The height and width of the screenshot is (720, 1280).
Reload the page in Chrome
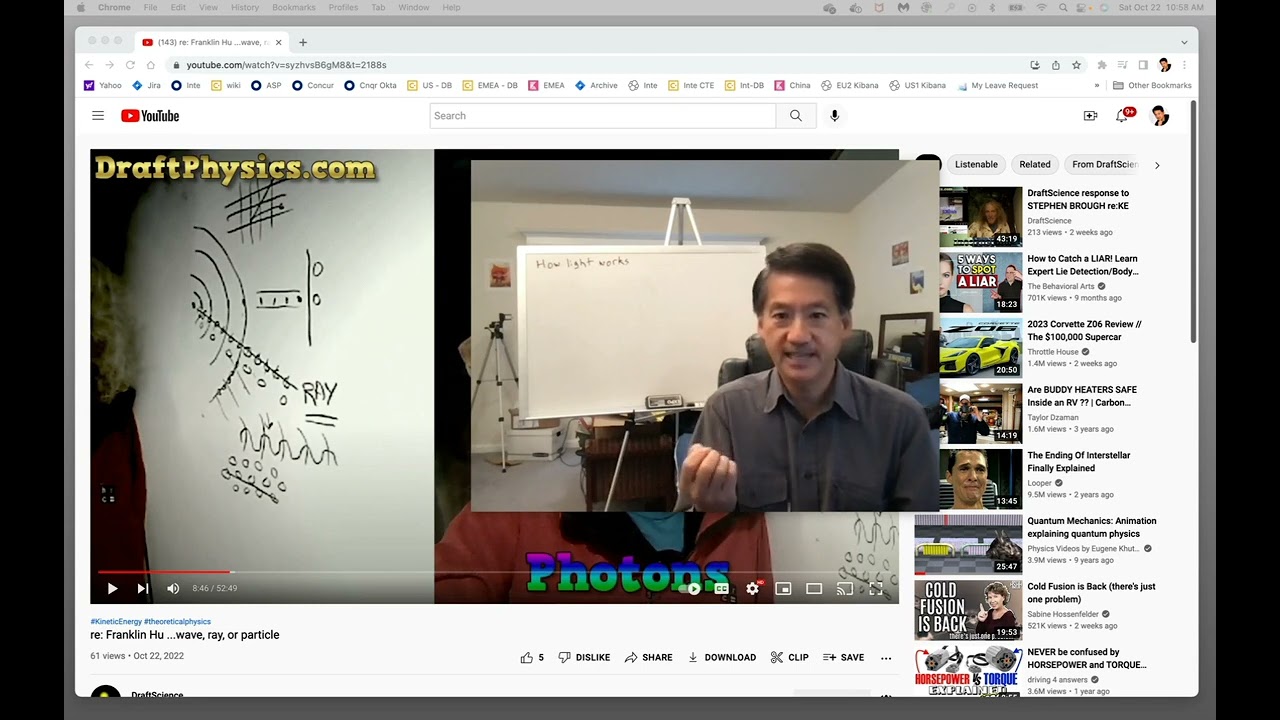[x=130, y=65]
